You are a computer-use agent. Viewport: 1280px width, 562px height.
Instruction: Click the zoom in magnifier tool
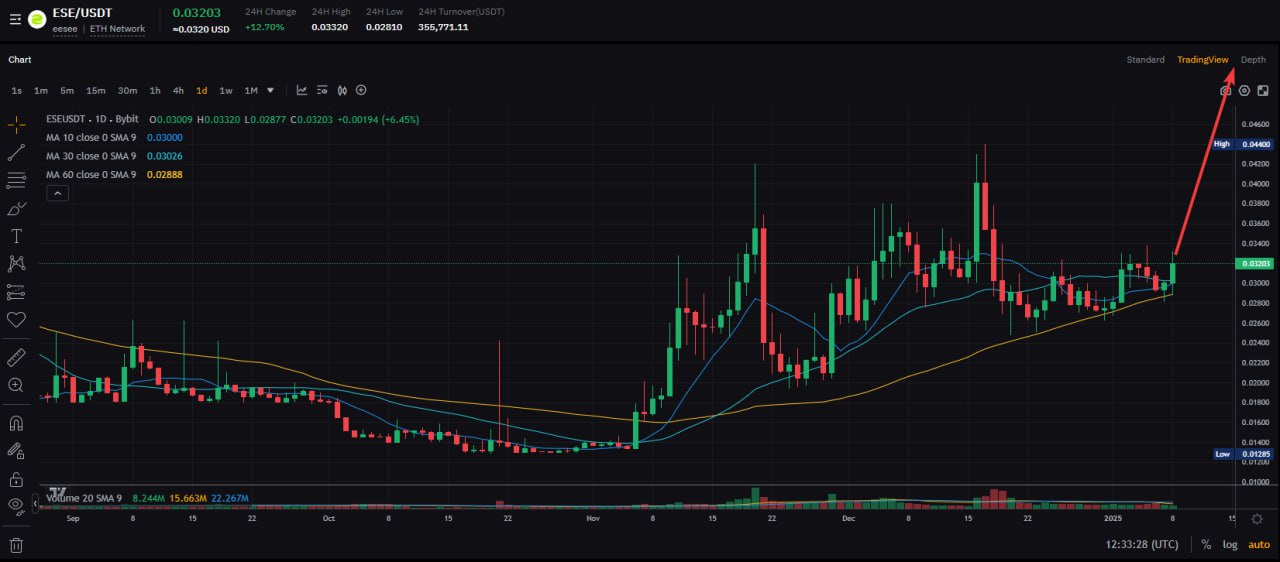(x=16, y=385)
